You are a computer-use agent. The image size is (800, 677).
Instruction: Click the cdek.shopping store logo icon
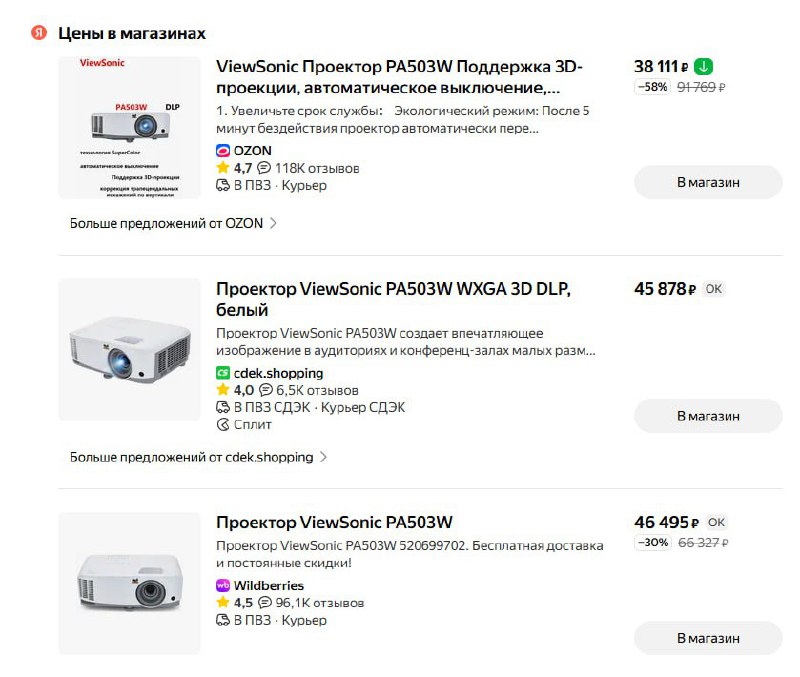[223, 373]
